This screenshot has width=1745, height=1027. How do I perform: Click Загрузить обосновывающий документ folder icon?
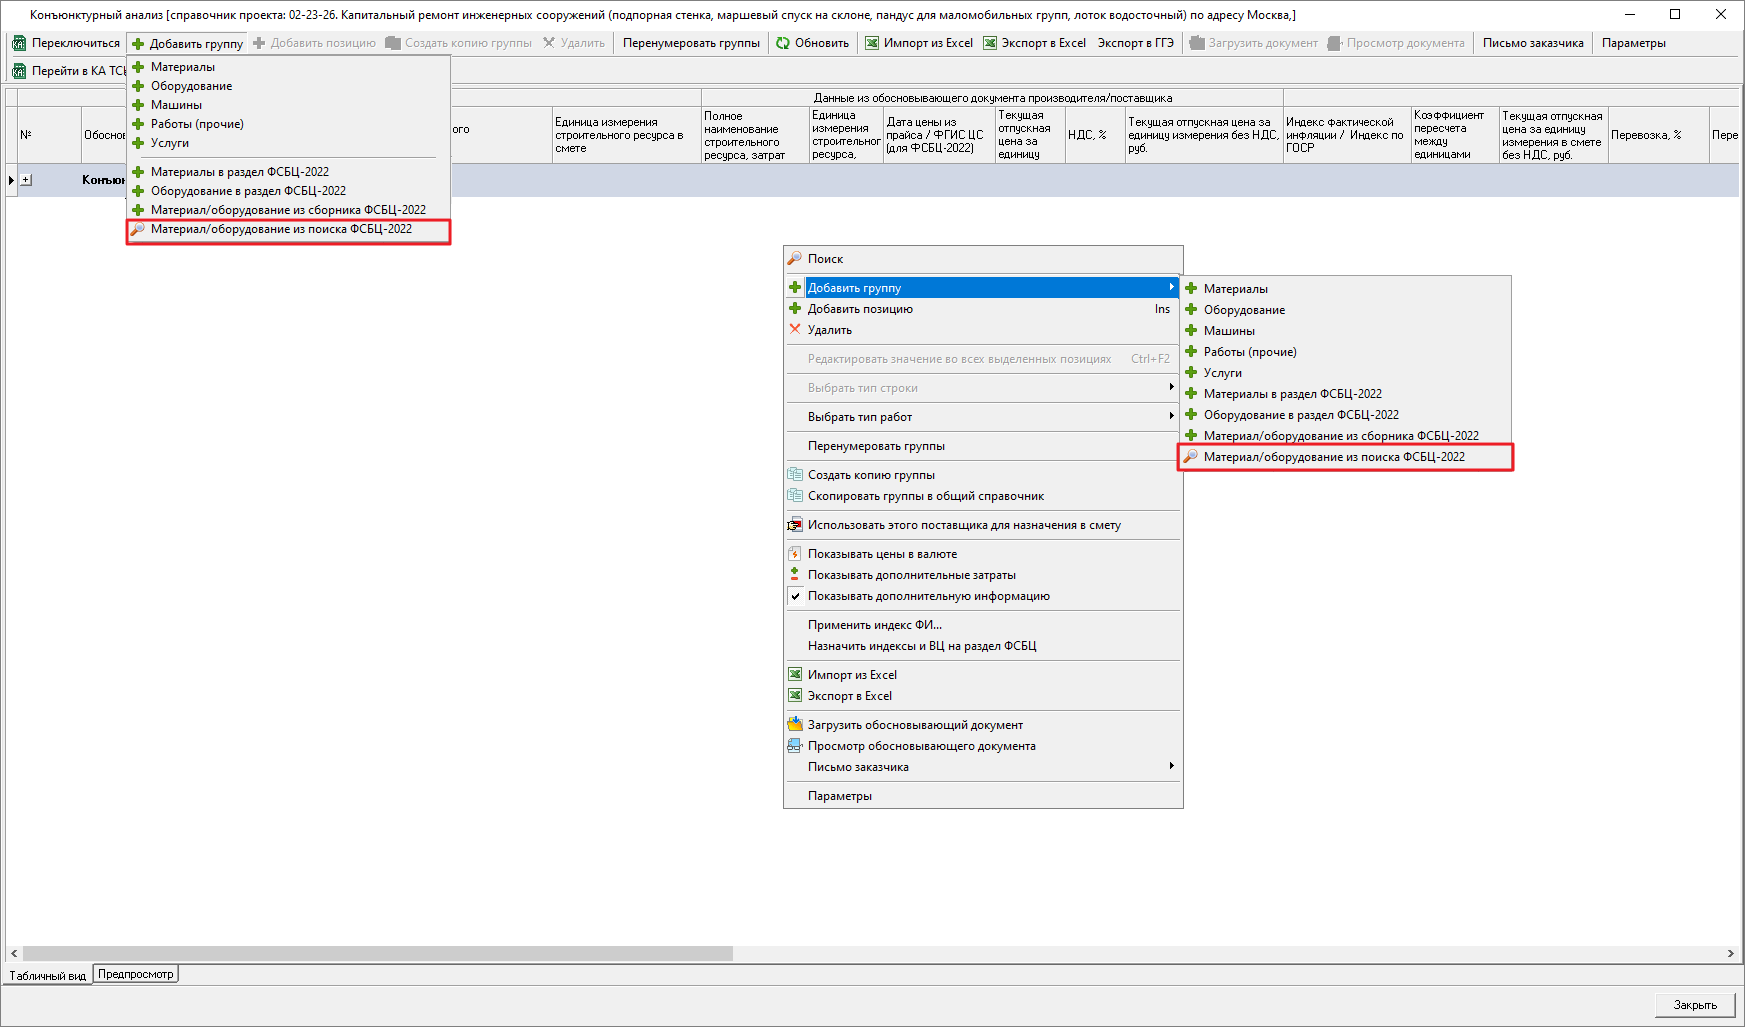click(x=795, y=725)
